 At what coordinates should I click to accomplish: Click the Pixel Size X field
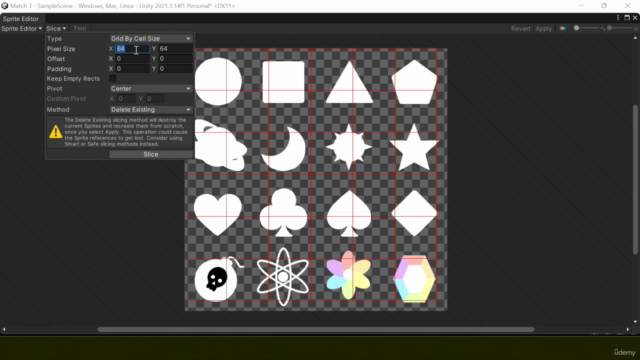[132, 49]
